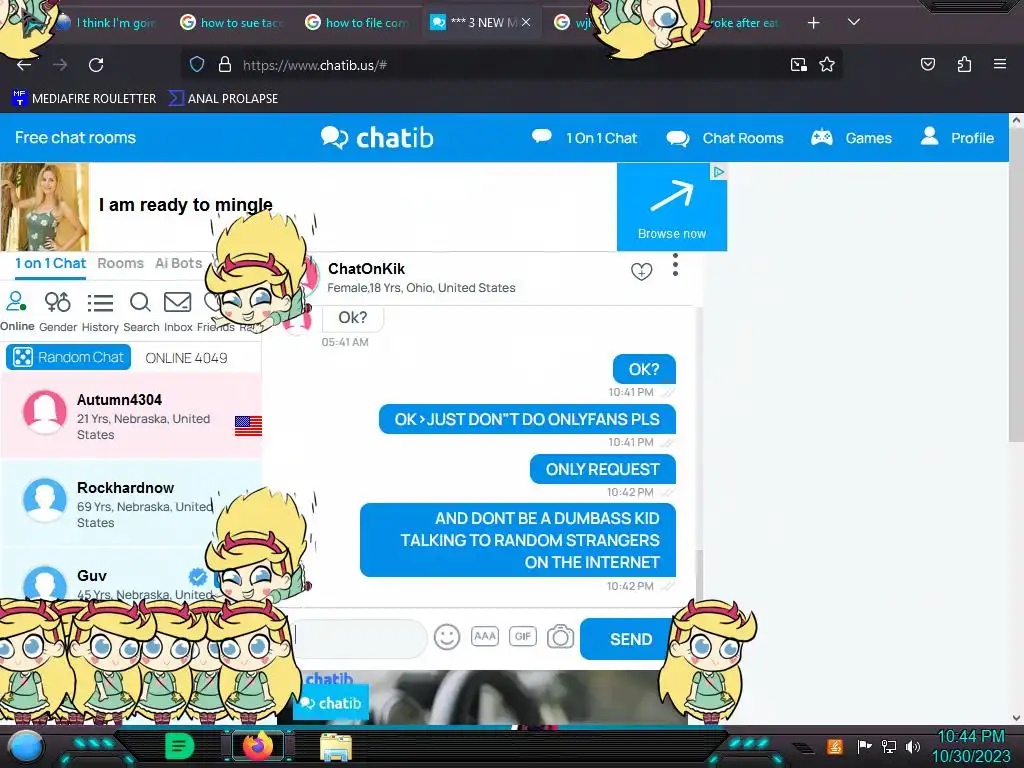Image resolution: width=1024 pixels, height=768 pixels.
Task: Switch to the 'how to file com' tab
Action: (x=357, y=22)
